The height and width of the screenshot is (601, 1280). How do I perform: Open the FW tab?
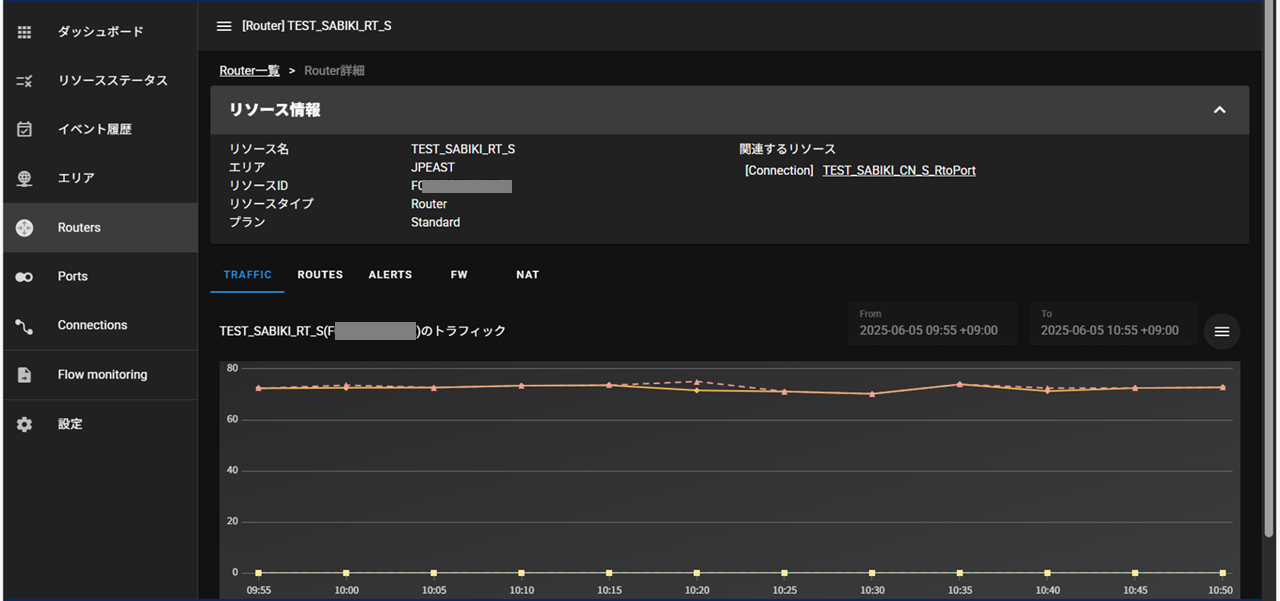coord(459,275)
